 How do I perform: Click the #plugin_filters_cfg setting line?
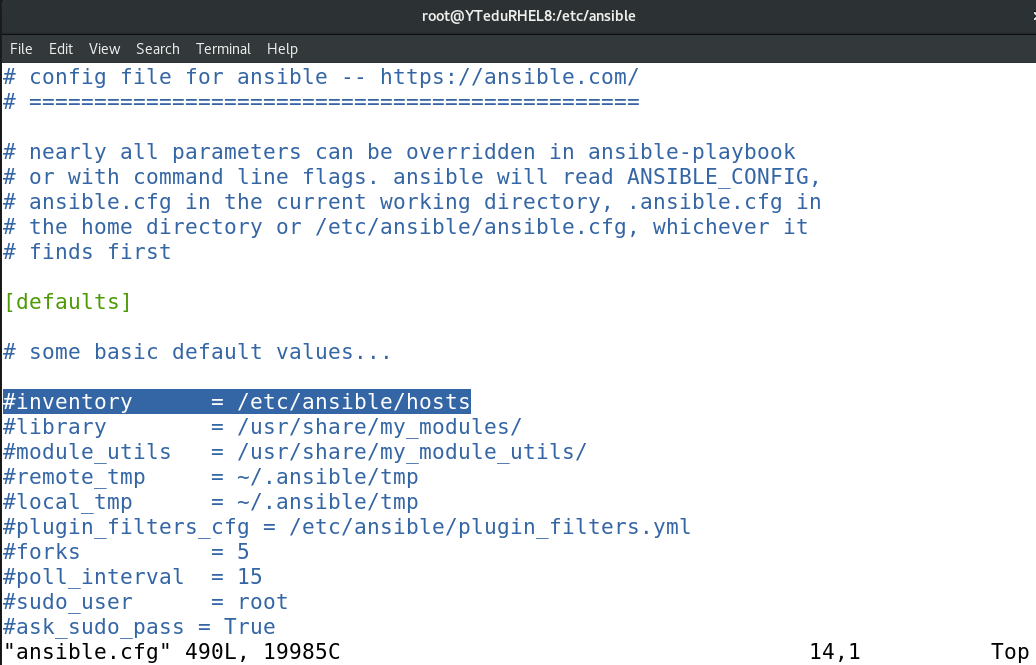click(347, 527)
